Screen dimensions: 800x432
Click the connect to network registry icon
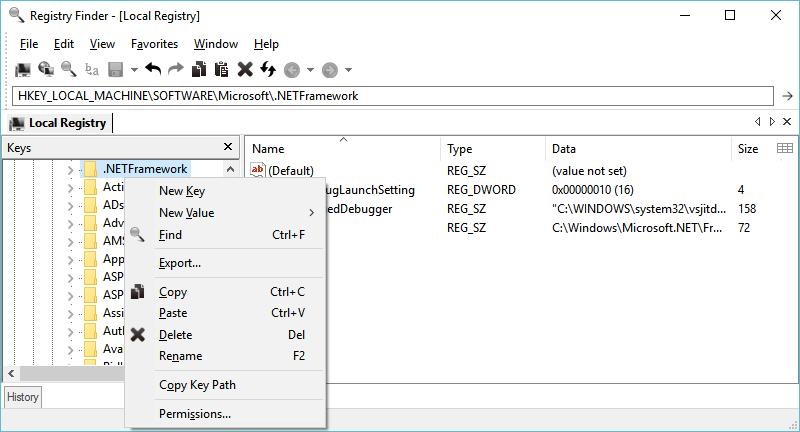pyautogui.click(x=45, y=69)
